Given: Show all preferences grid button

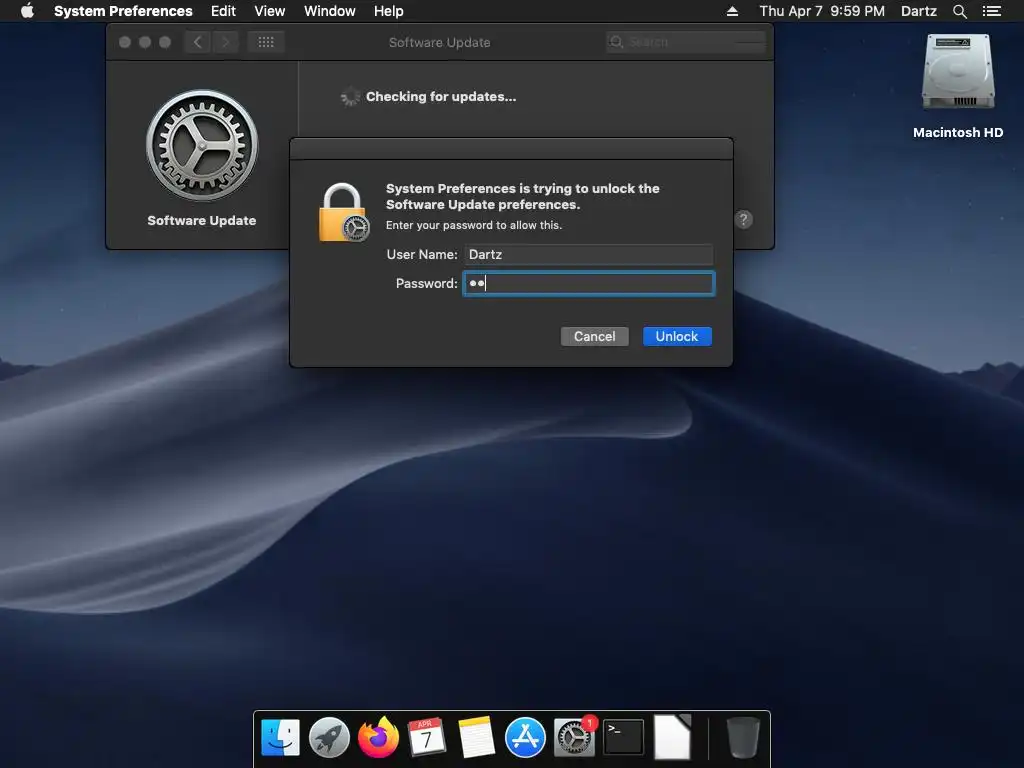Looking at the screenshot, I should click(x=266, y=42).
